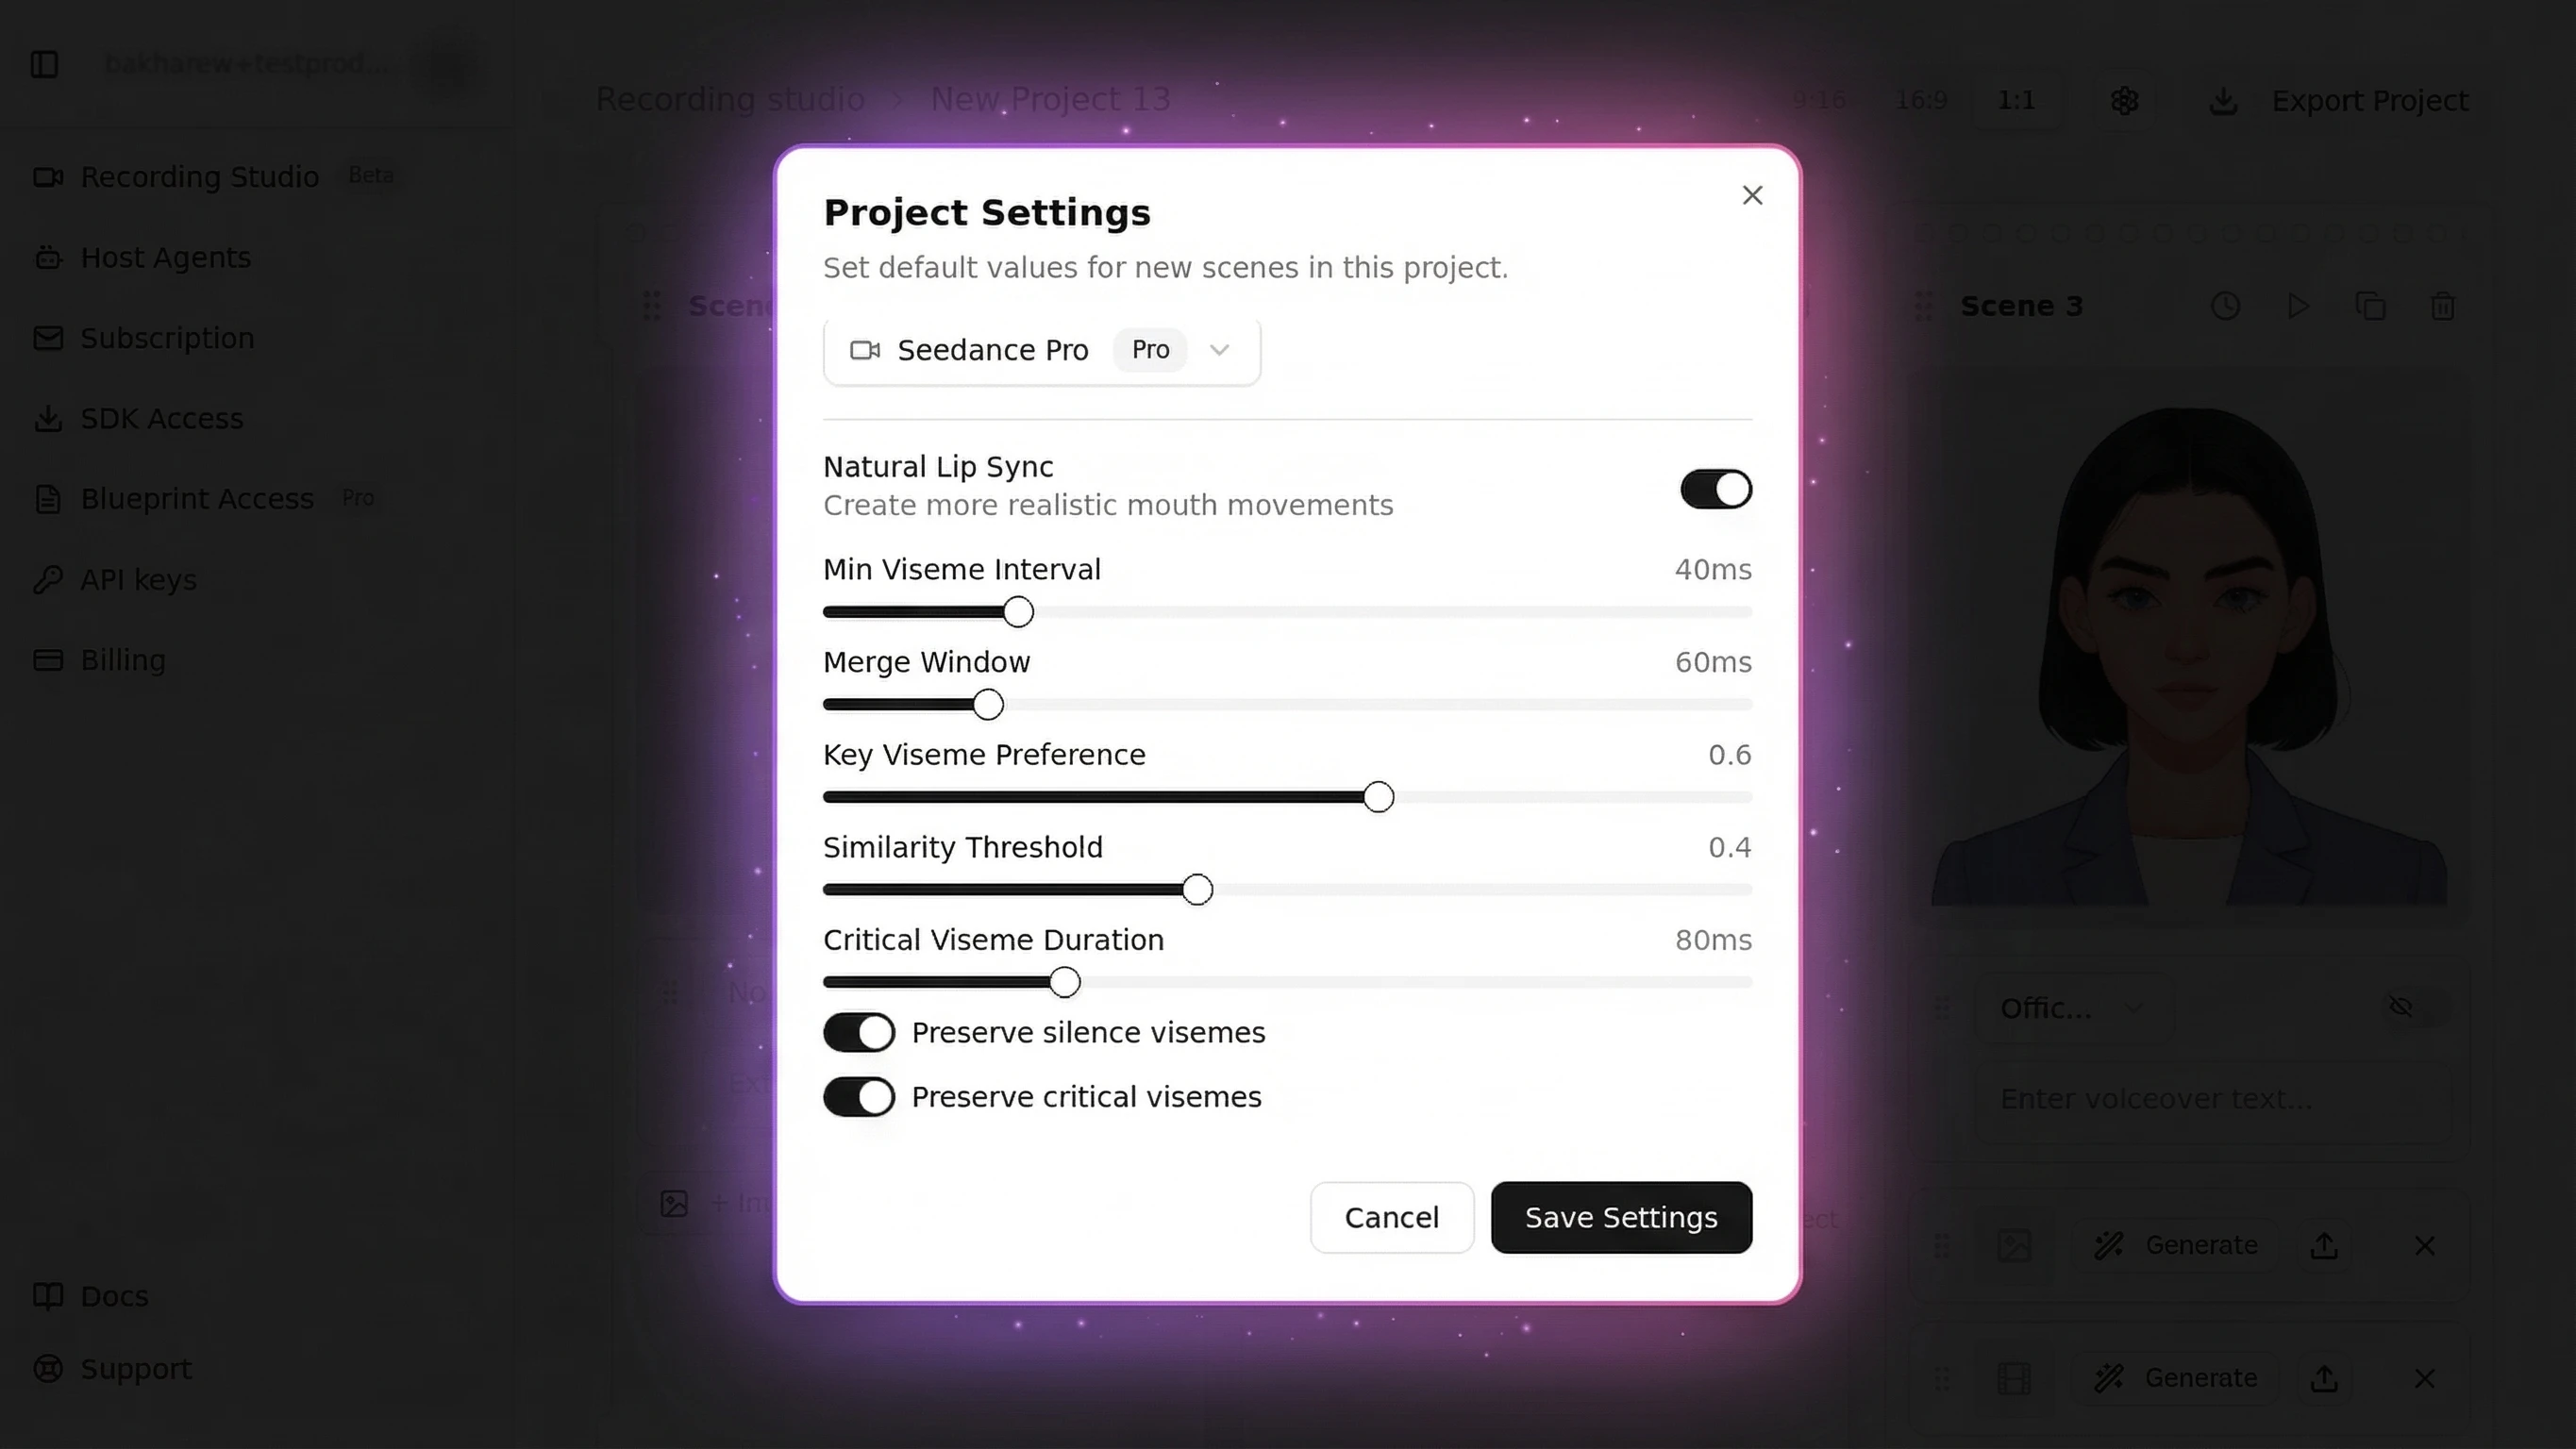2576x1449 pixels.
Task: Open Export Project
Action: tap(2370, 100)
